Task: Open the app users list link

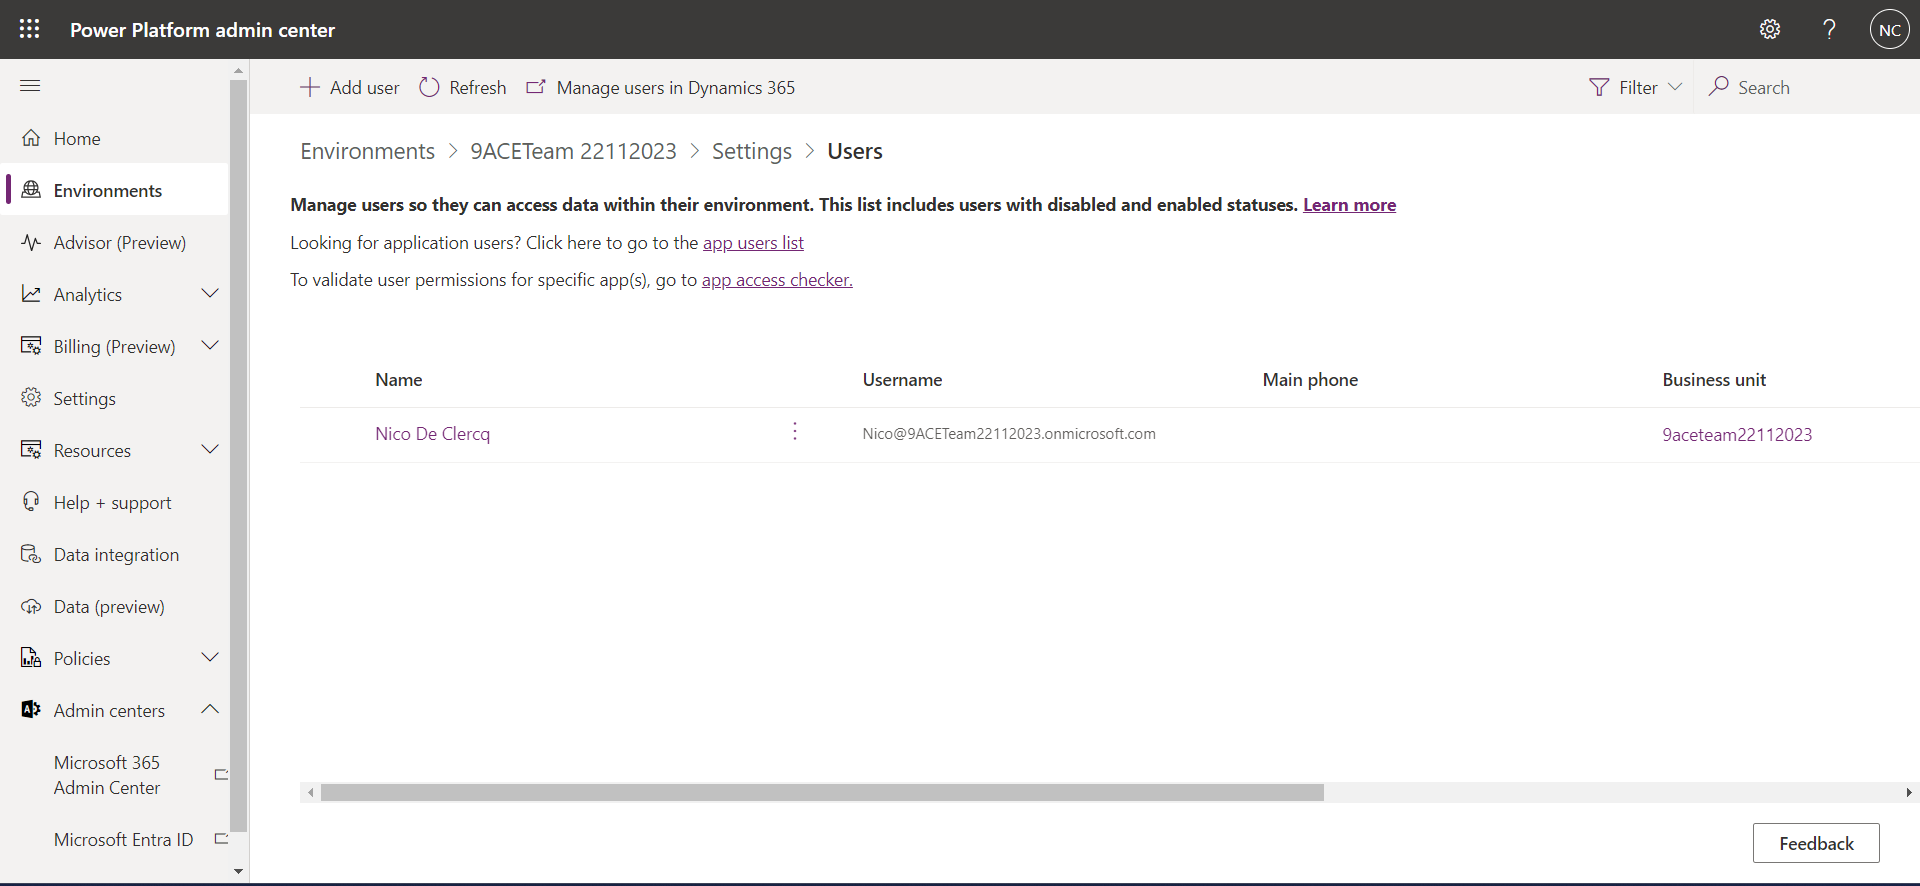Action: click(x=753, y=243)
